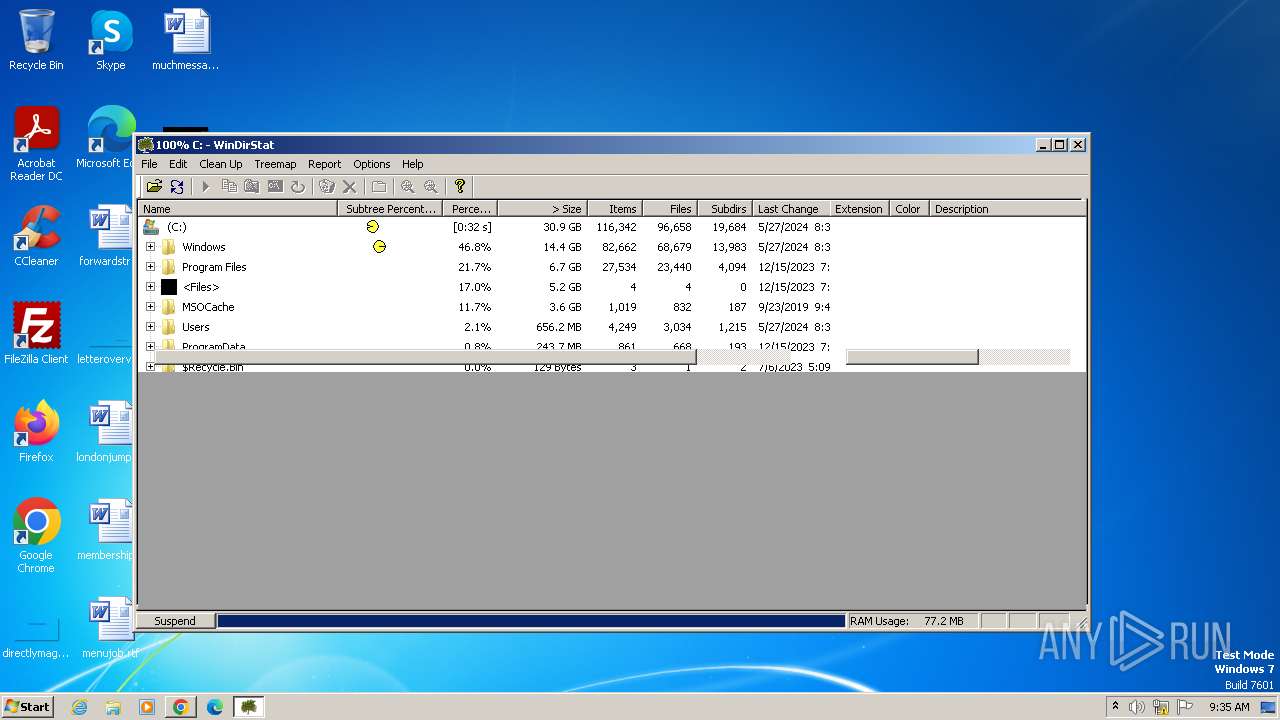Click the Delete to Recycle Bin icon

pos(326,186)
